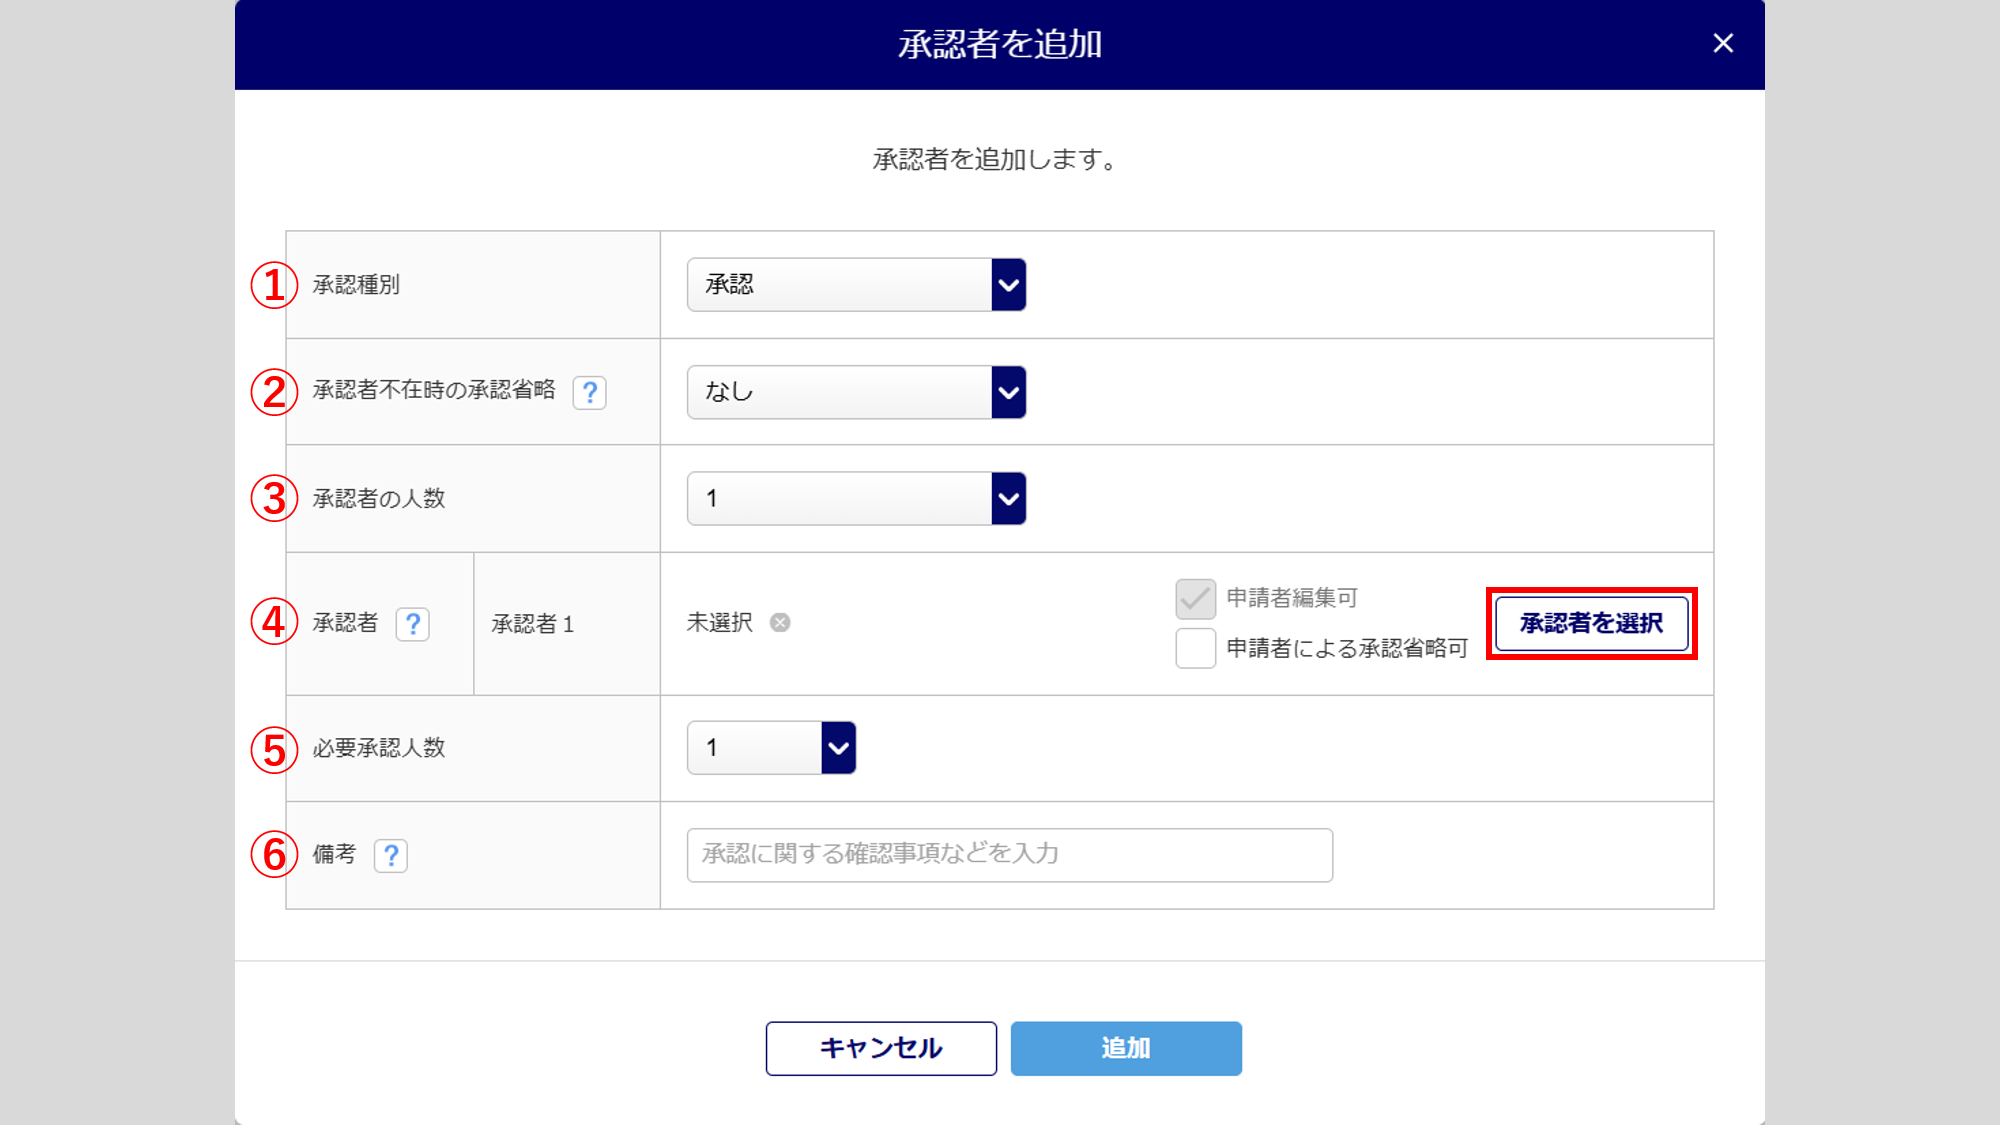Toggle the 申請者編集可 checkbox
Viewport: 2000px width, 1125px height.
point(1195,598)
